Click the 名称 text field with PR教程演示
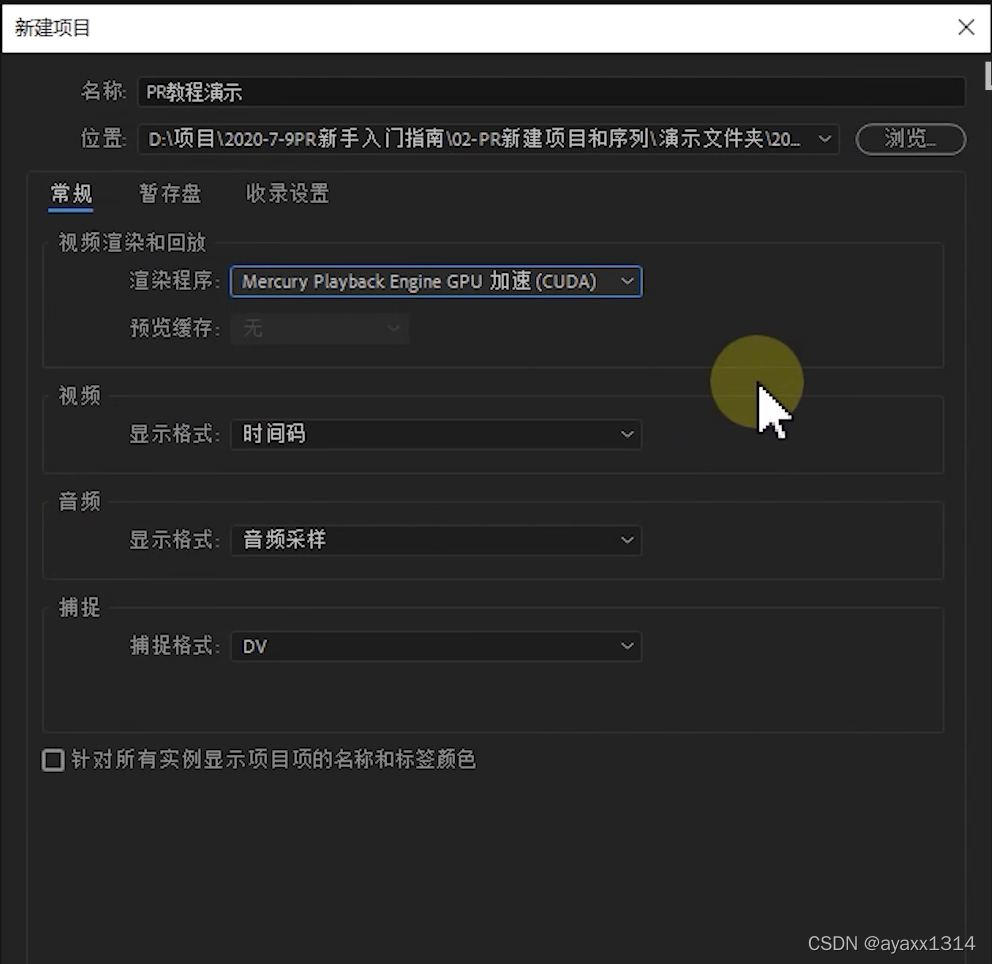Image resolution: width=992 pixels, height=964 pixels. [550, 92]
